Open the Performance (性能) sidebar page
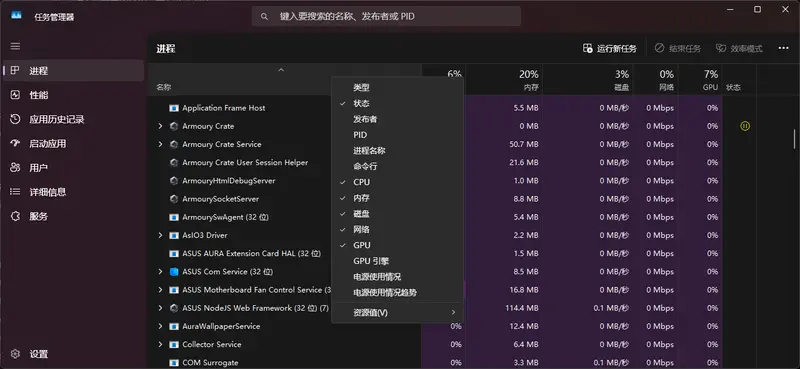 [x=74, y=95]
